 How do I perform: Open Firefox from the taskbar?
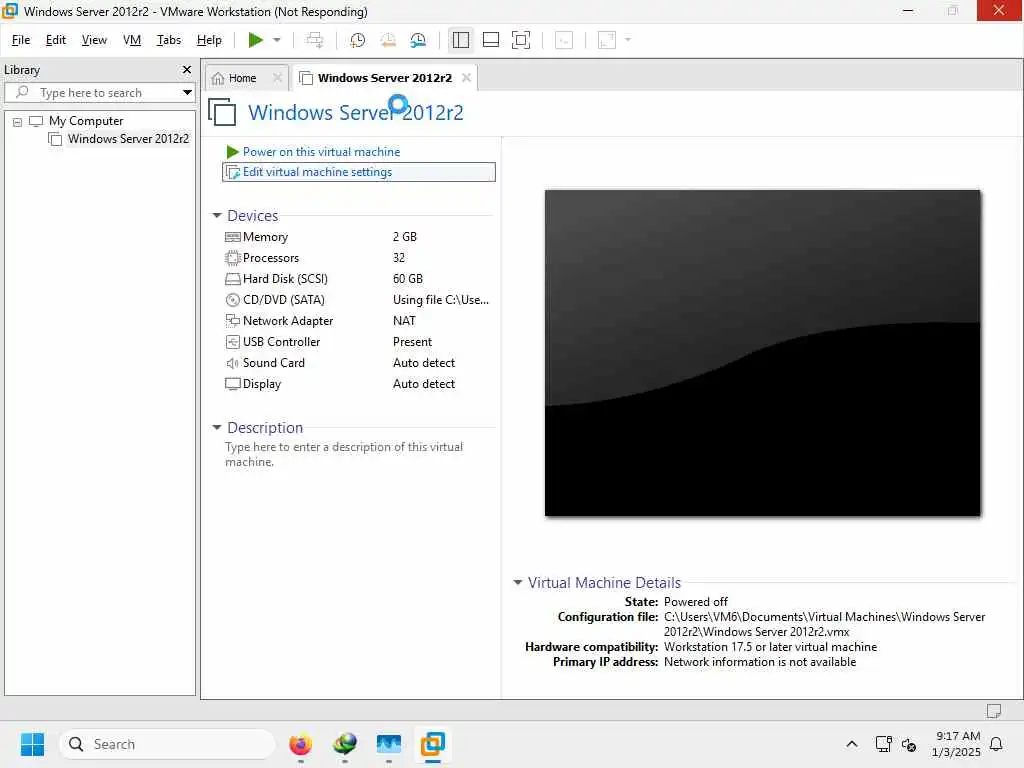point(300,744)
